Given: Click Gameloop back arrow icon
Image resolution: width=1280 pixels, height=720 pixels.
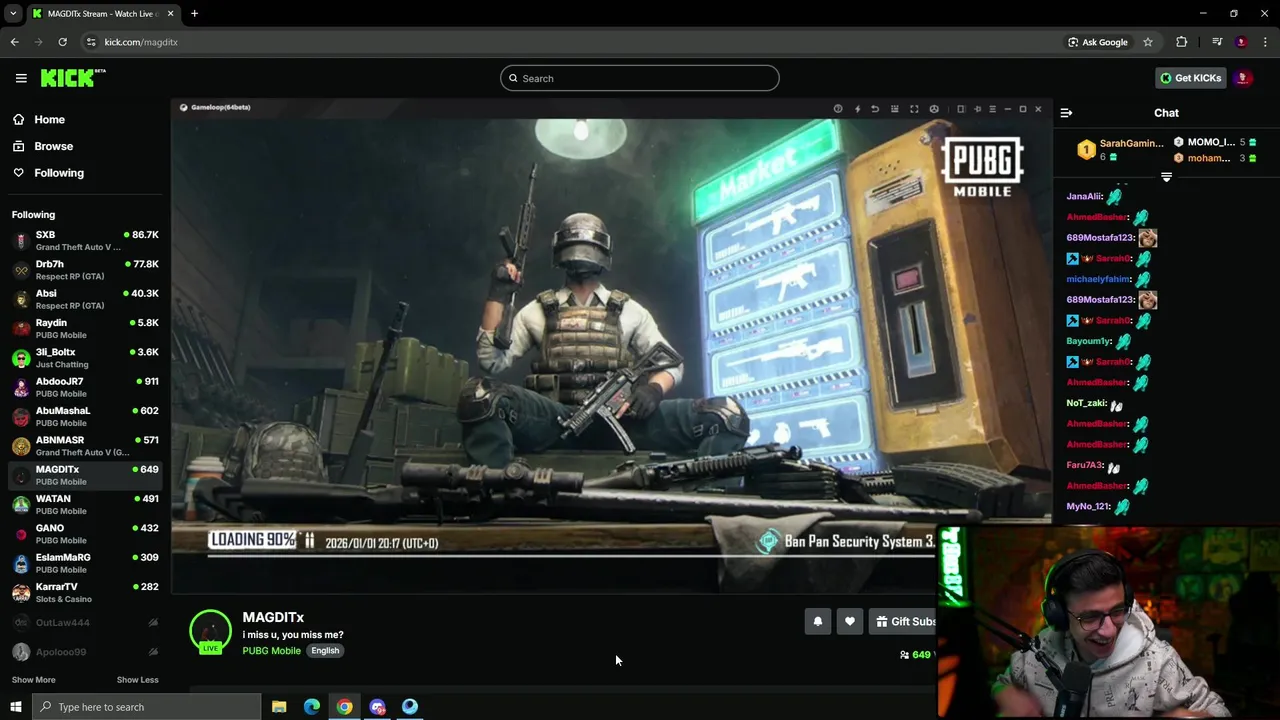Looking at the screenshot, I should [x=875, y=109].
